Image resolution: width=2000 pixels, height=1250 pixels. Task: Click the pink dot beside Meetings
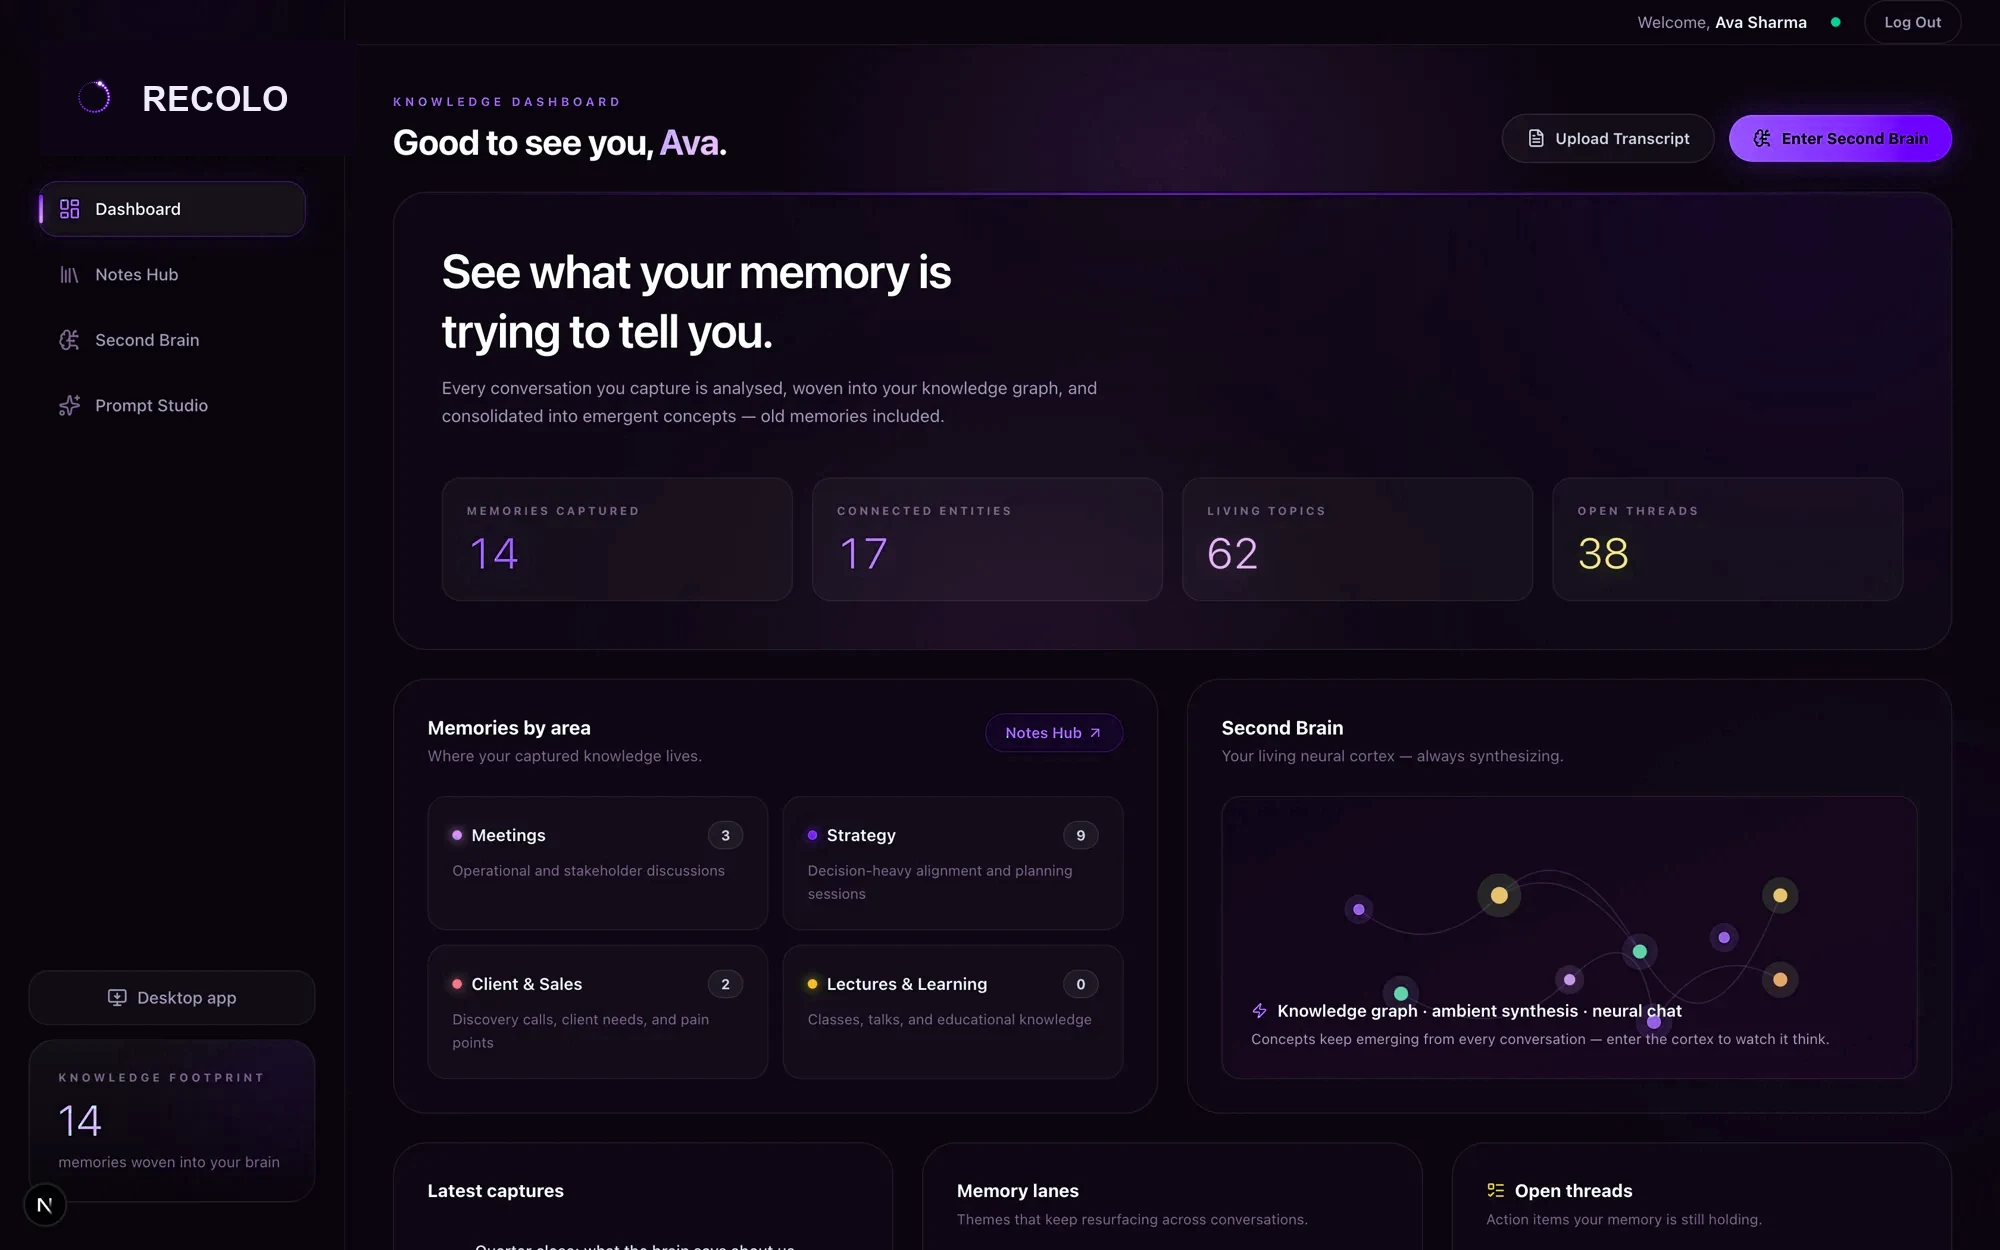457,835
